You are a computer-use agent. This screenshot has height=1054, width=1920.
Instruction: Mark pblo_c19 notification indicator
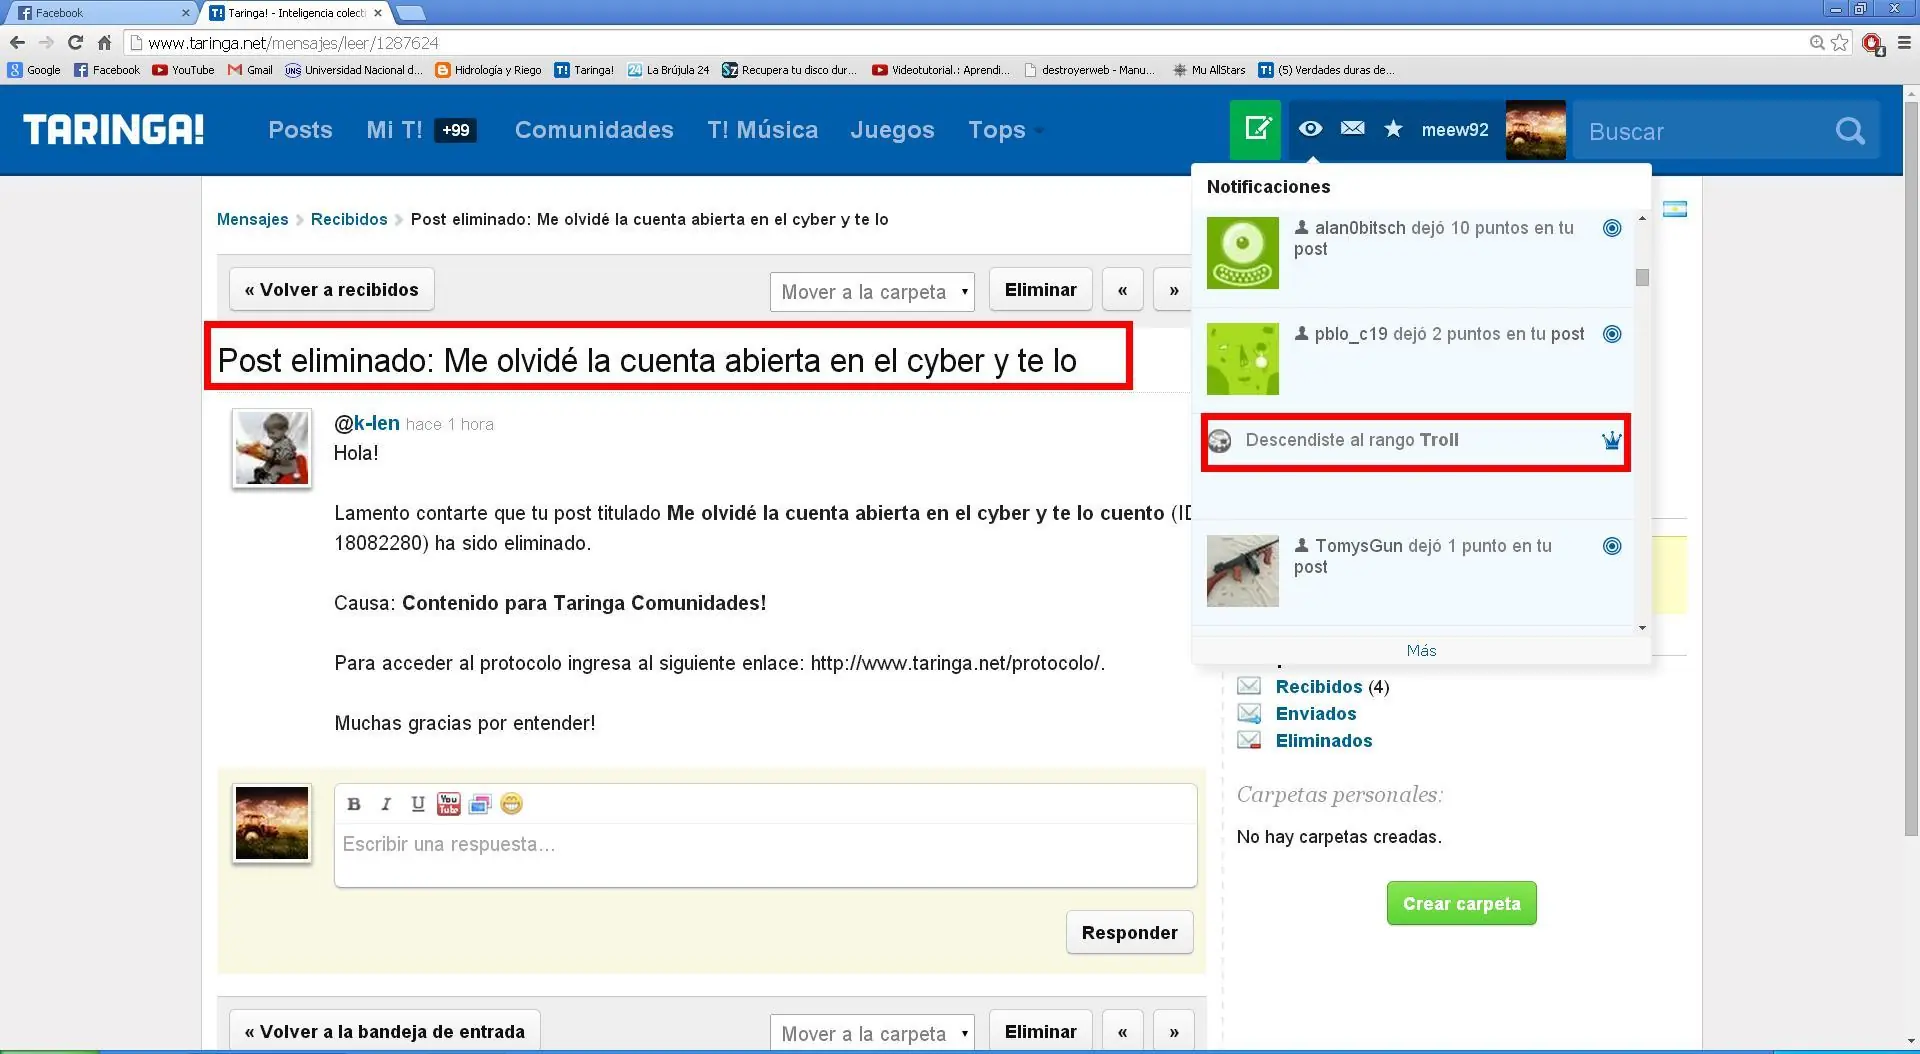click(1612, 334)
